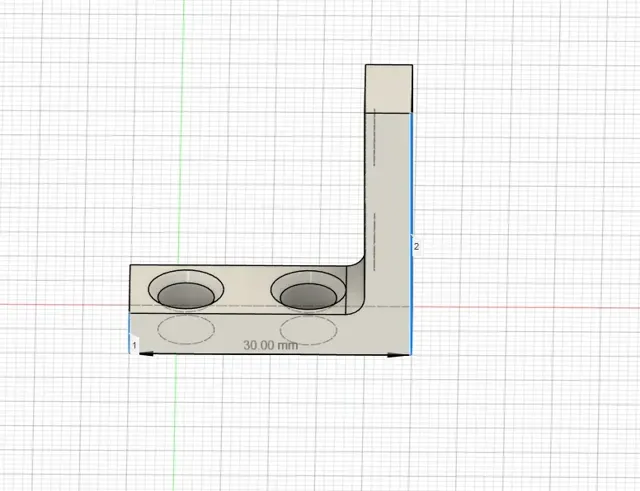Pick the highlighted blue right vertical edge
640x491 pixels.
pos(411,233)
